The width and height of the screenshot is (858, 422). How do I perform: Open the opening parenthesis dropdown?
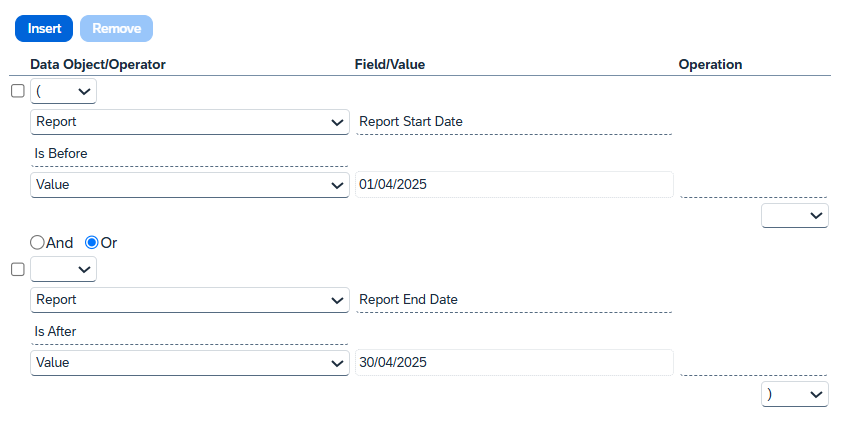(x=63, y=91)
